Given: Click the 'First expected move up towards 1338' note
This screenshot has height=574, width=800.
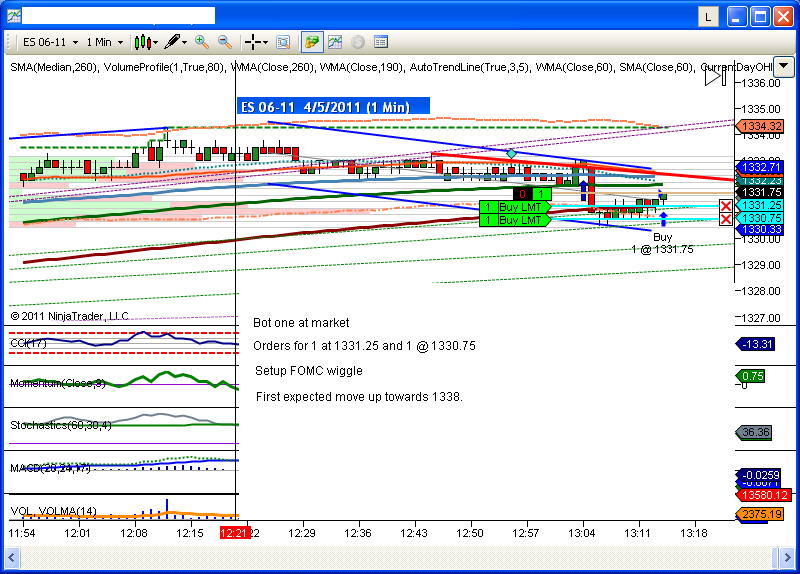Looking at the screenshot, I should click(x=359, y=397).
